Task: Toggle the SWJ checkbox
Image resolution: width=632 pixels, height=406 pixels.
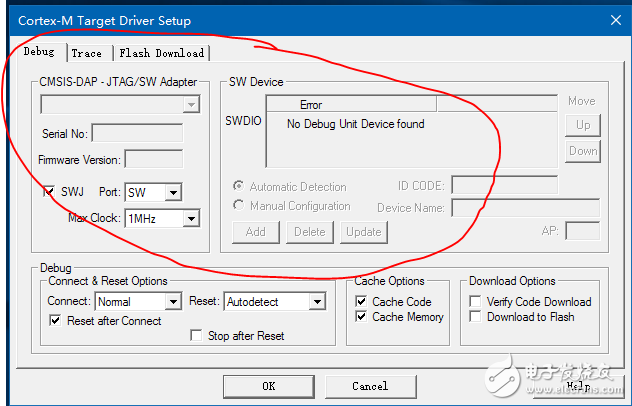Action: (x=49, y=191)
